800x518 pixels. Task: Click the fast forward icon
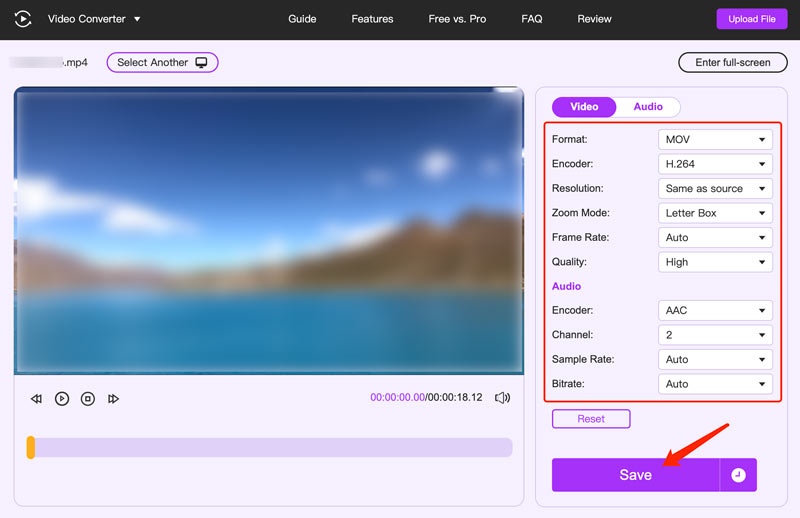(113, 399)
